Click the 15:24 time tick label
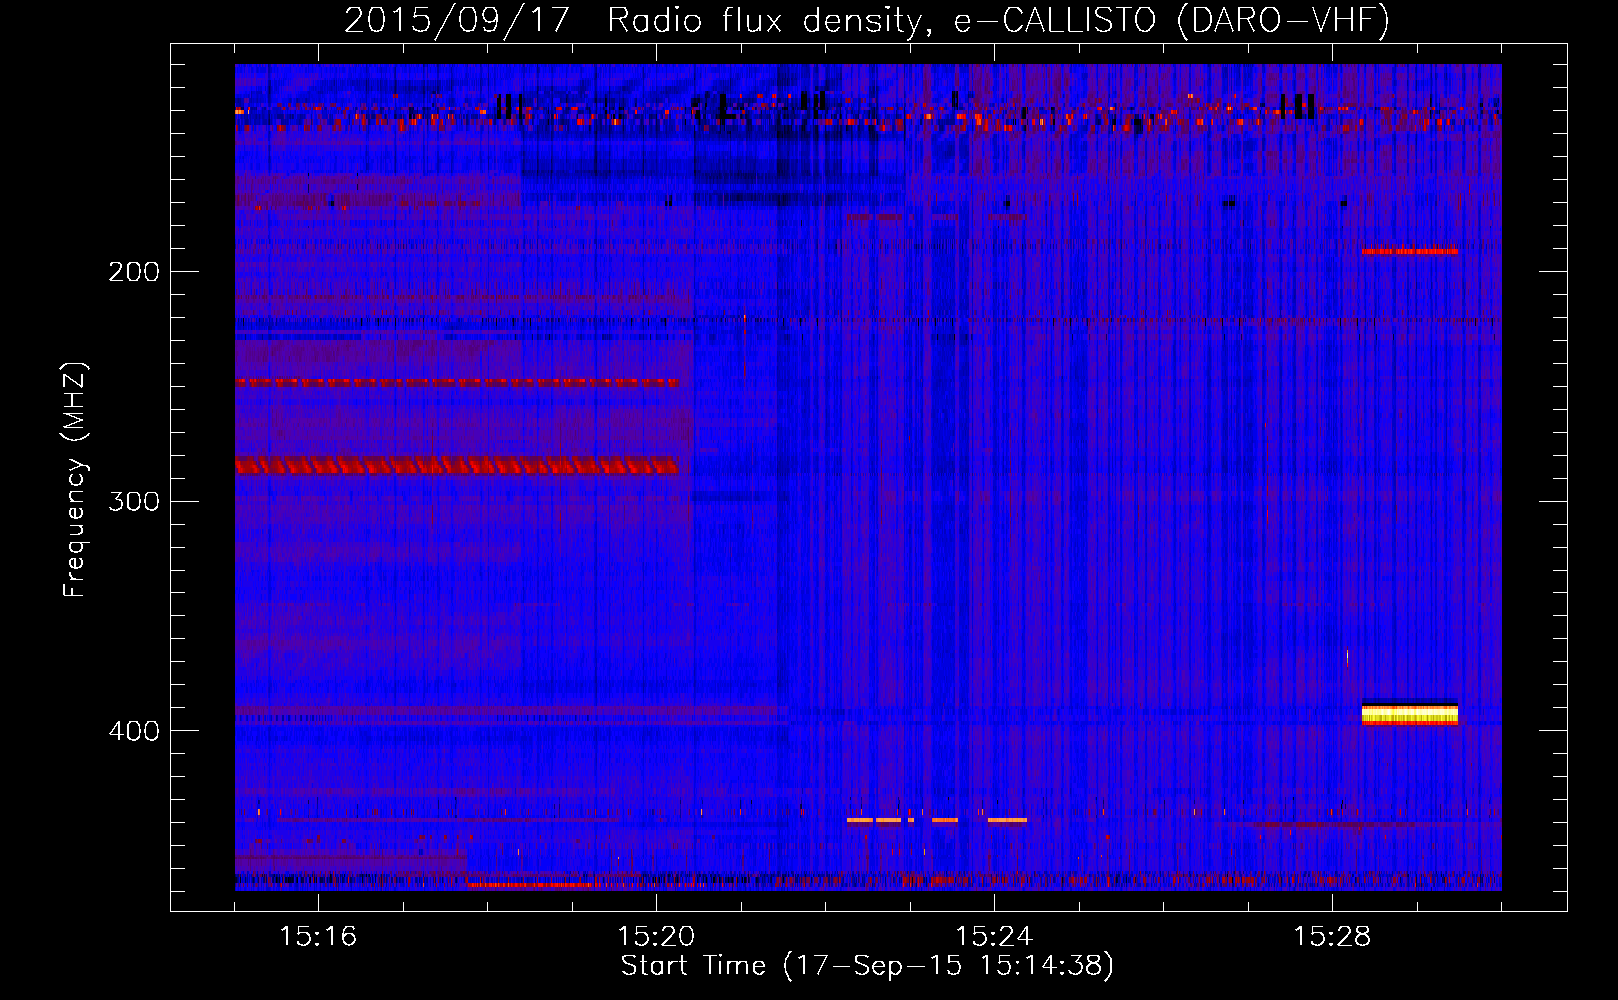This screenshot has height=1000, width=1618. point(994,937)
